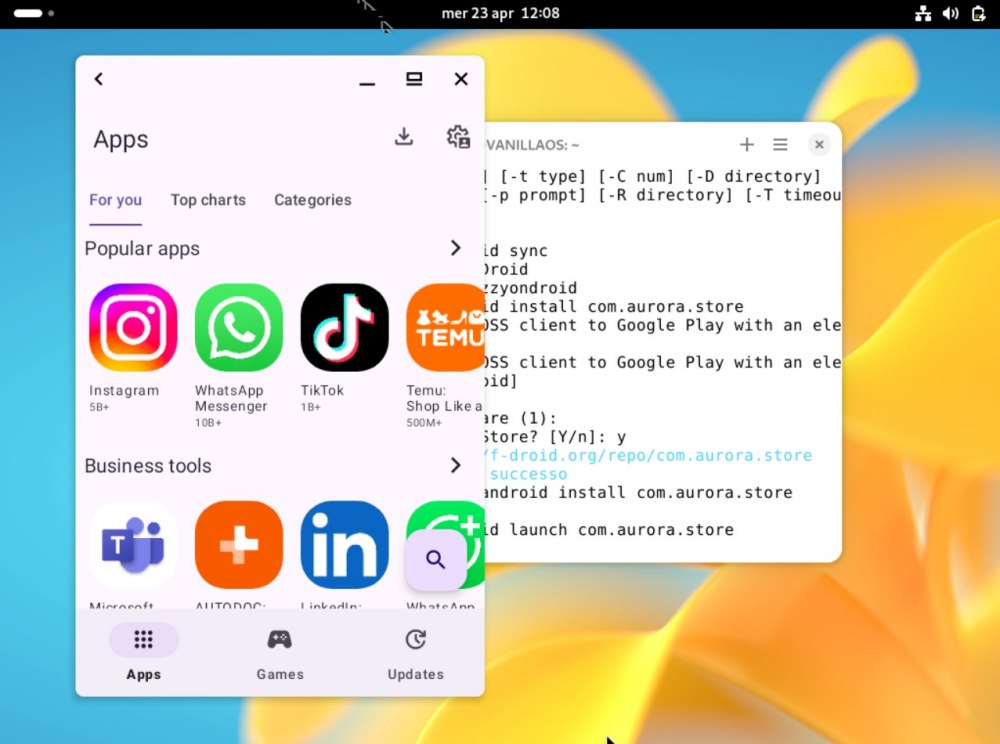Image resolution: width=1000 pixels, height=744 pixels.
Task: Maximize the Aurora Store window
Action: [414, 79]
